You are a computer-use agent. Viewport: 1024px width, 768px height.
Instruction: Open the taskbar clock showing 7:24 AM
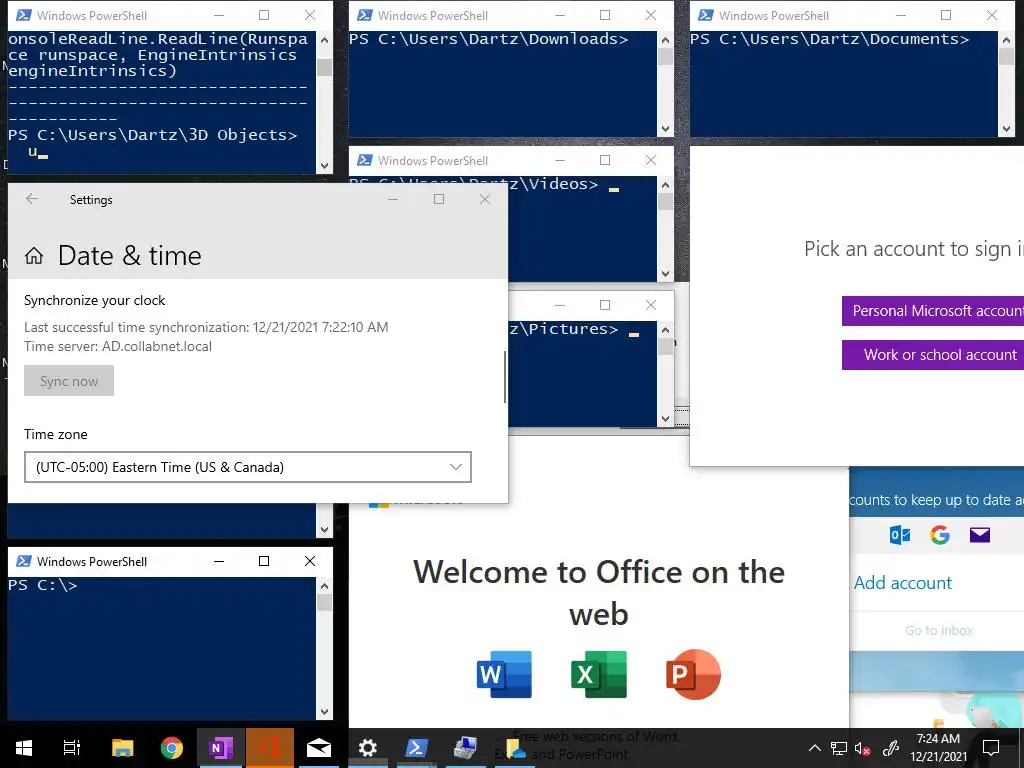tap(938, 748)
